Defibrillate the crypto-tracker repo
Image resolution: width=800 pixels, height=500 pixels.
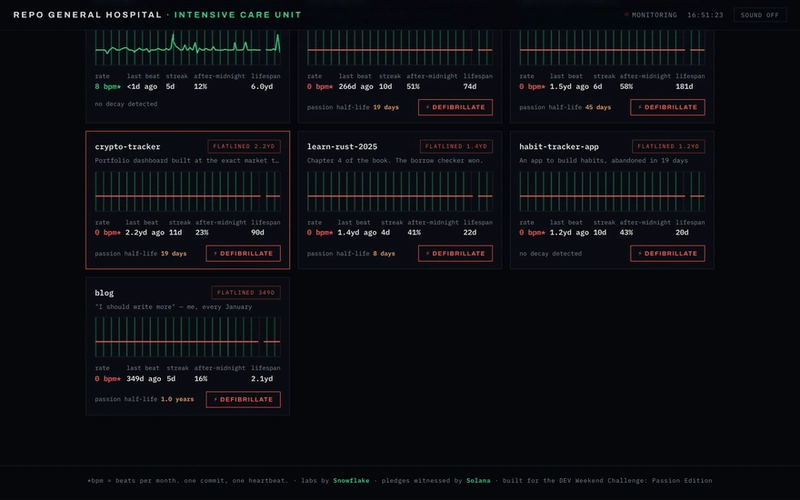point(243,254)
